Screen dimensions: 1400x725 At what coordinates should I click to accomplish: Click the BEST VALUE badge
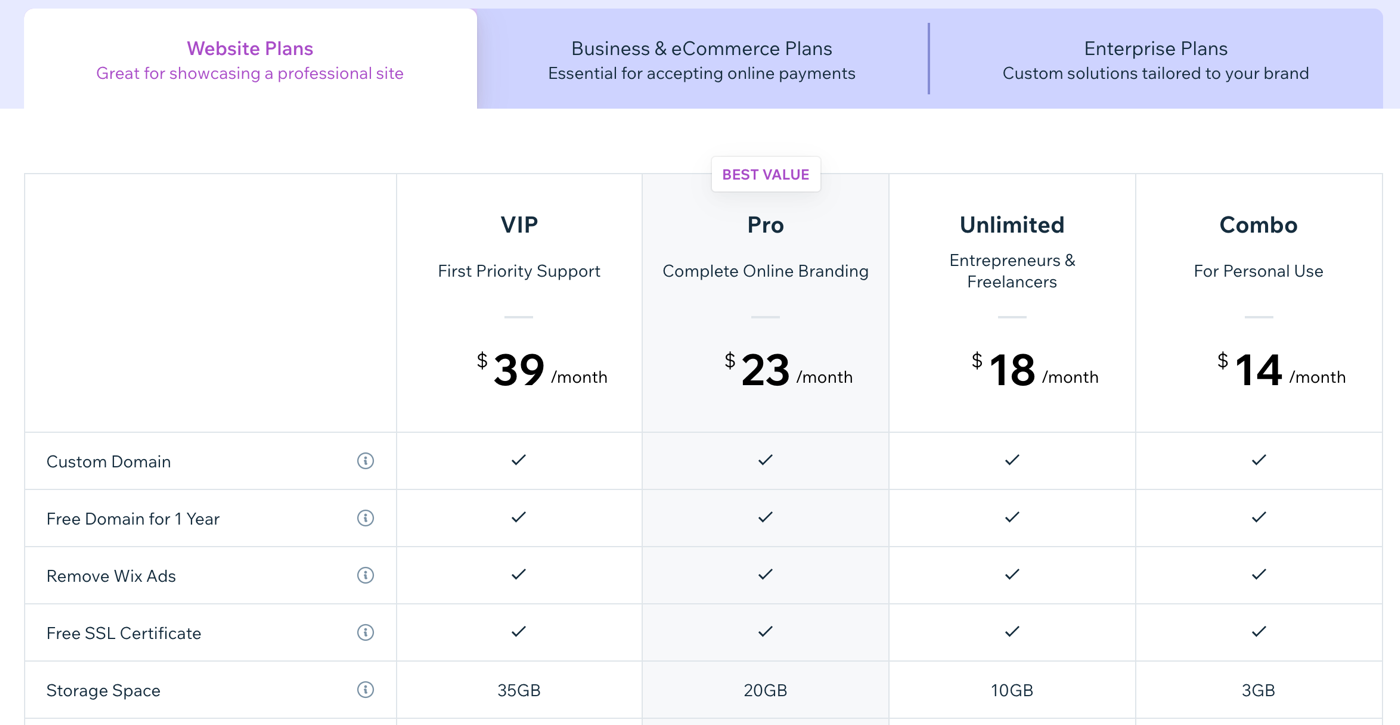pos(765,174)
